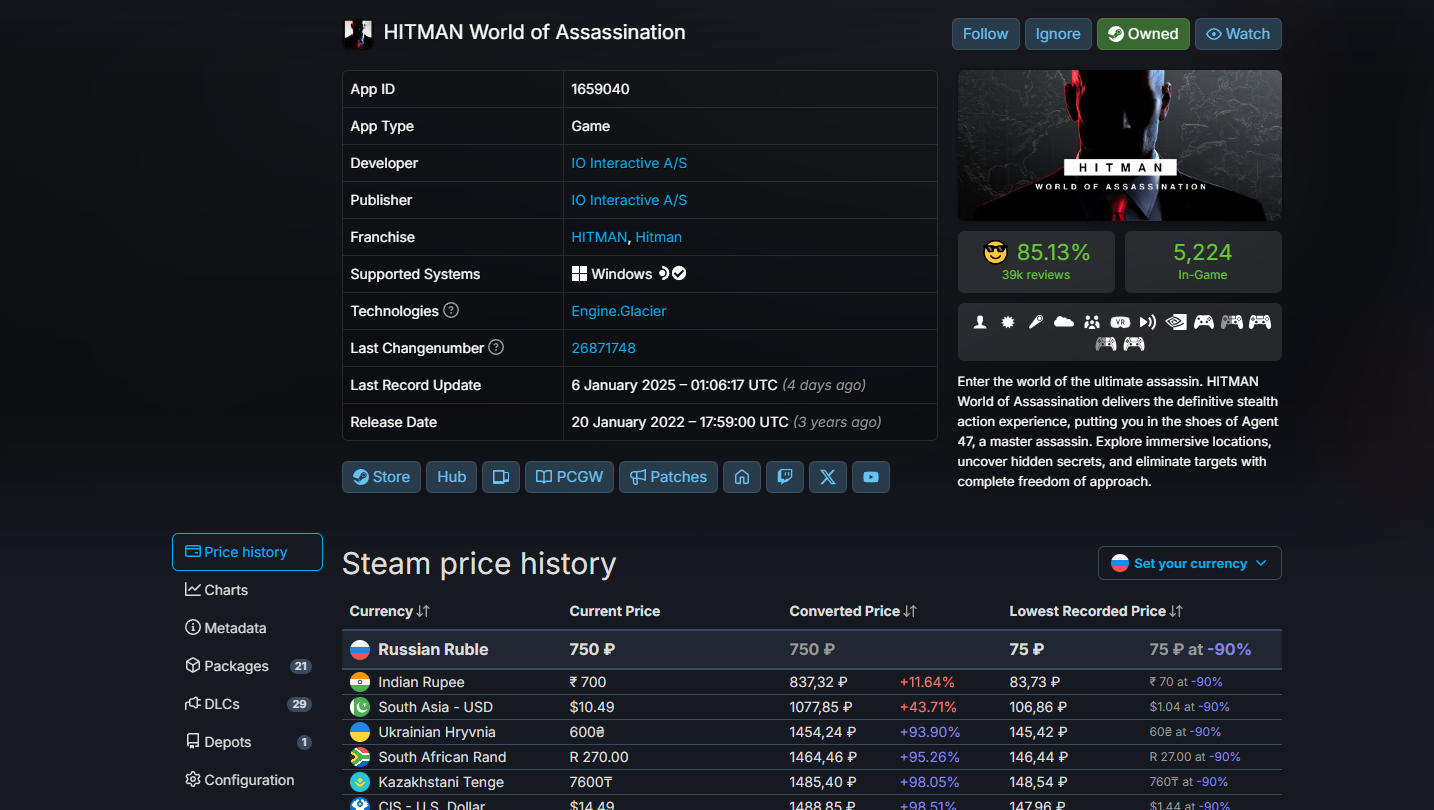The width and height of the screenshot is (1434, 810).
Task: Open the YouTube icon link
Action: [x=871, y=477]
